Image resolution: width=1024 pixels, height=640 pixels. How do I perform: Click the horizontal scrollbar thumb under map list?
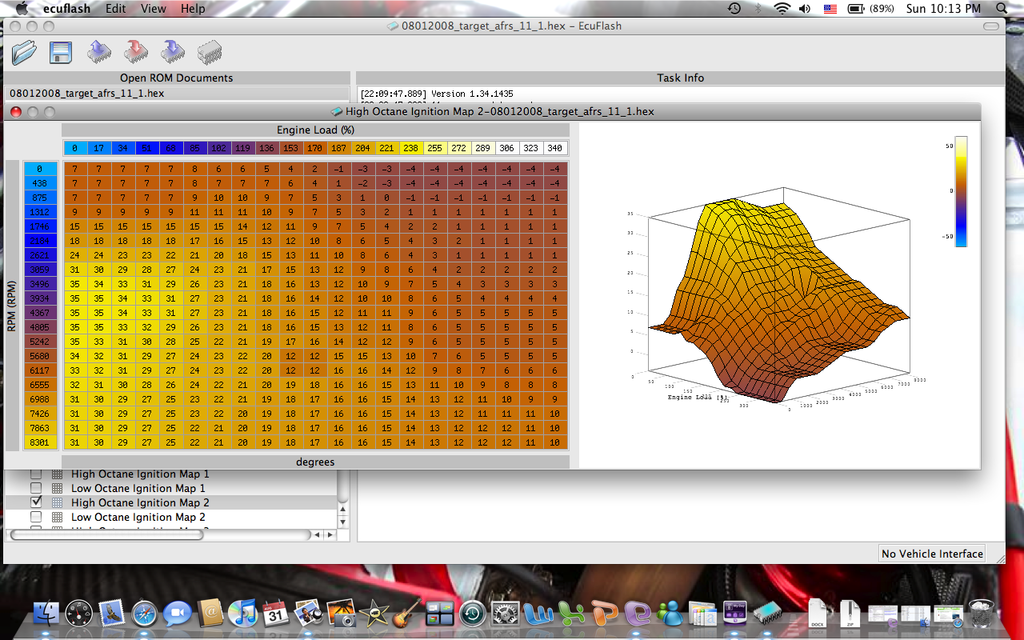(107, 534)
